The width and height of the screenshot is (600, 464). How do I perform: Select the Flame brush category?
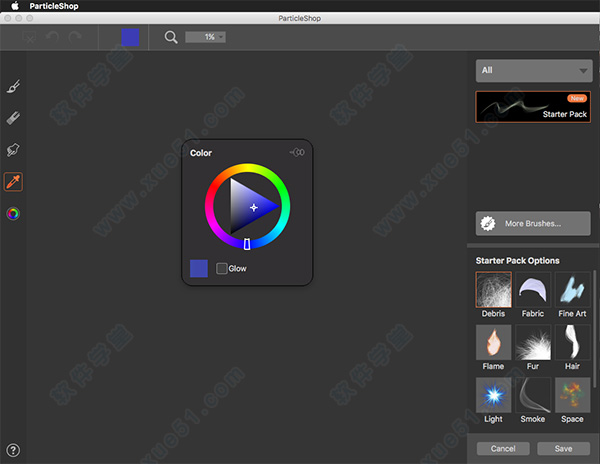point(493,348)
